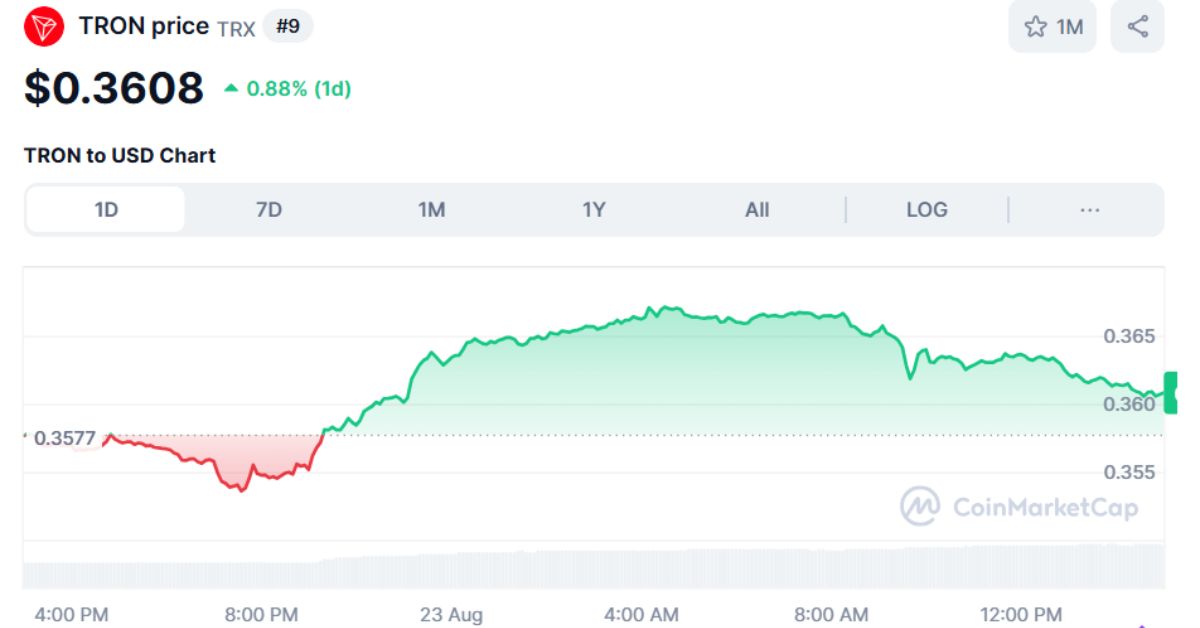
Task: Click the 8:00 AM time axis label
Action: point(831,614)
